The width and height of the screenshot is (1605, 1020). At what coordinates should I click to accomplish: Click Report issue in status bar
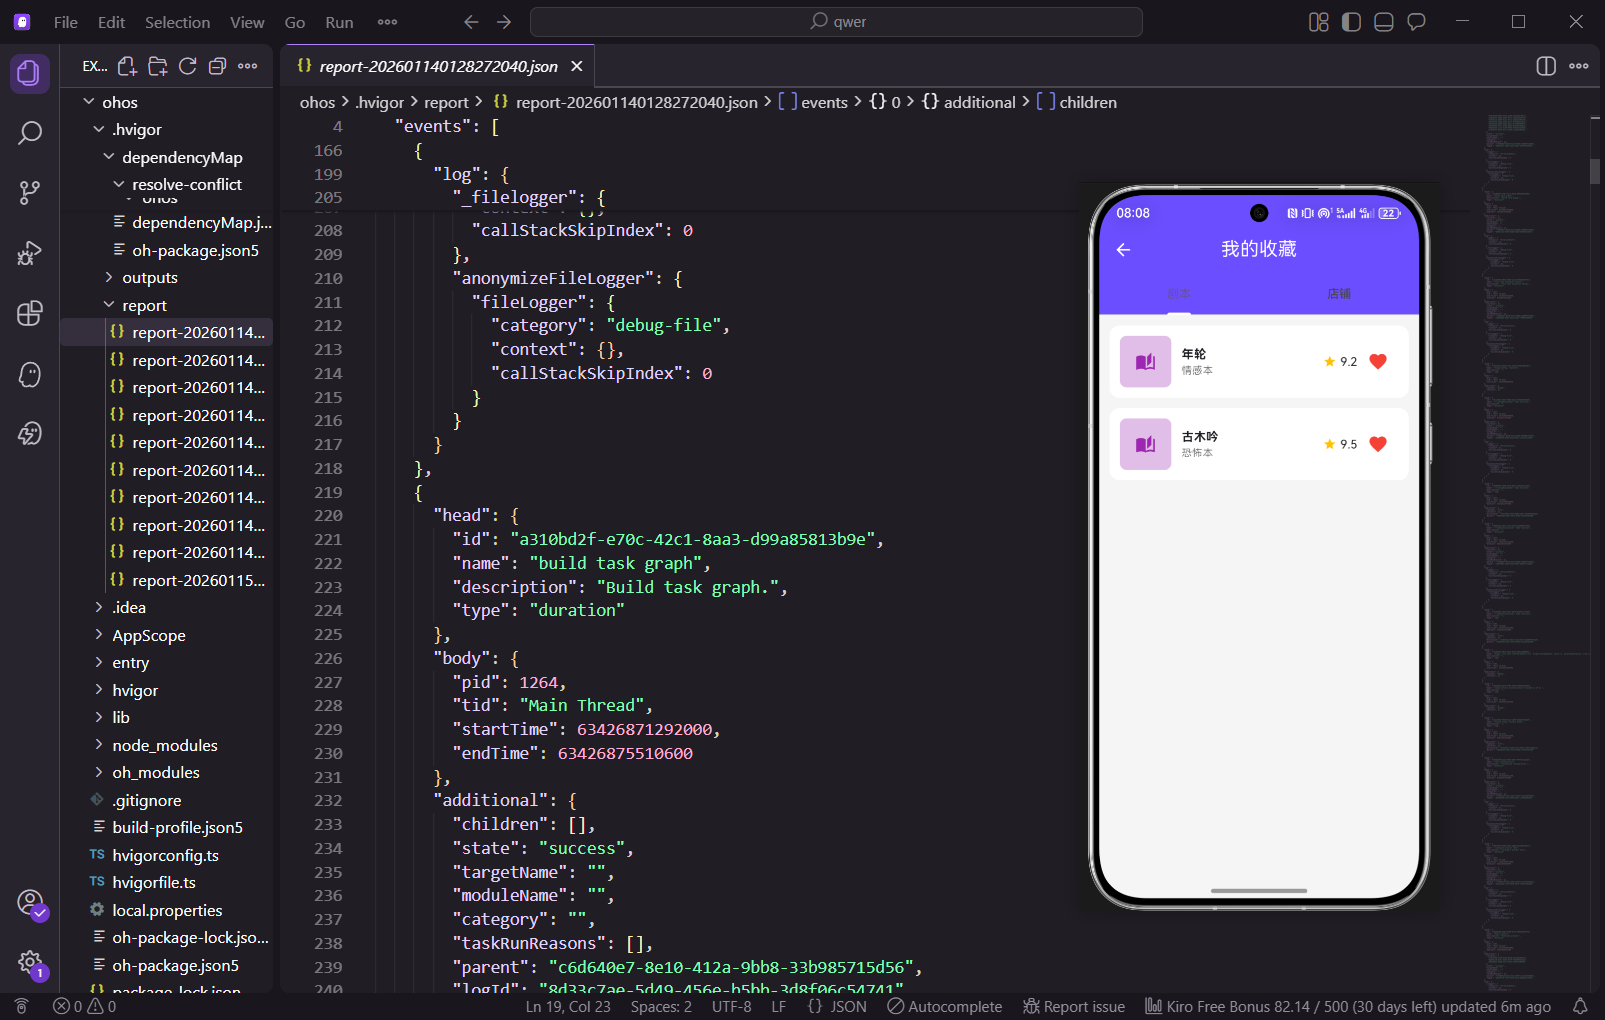1073,1006
